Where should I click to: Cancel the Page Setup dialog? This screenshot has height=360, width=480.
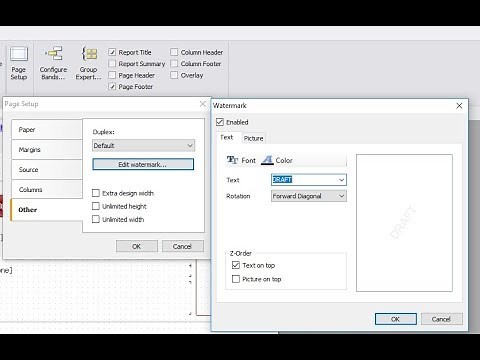[182, 246]
